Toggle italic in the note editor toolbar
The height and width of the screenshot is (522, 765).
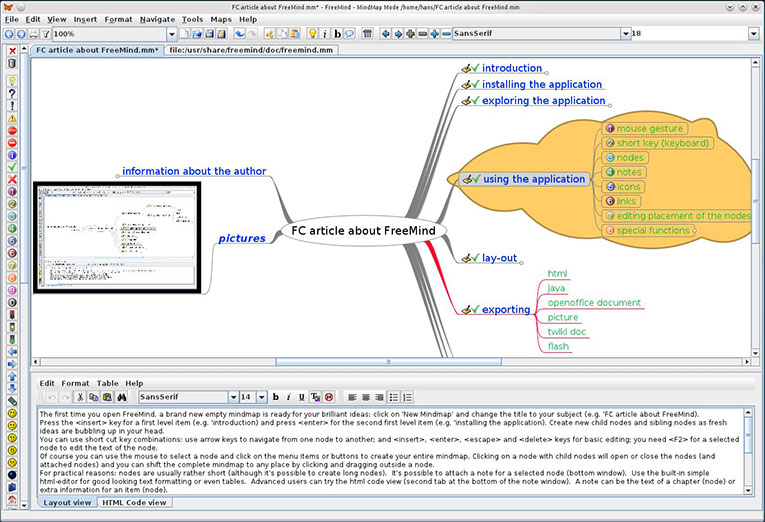tap(288, 397)
